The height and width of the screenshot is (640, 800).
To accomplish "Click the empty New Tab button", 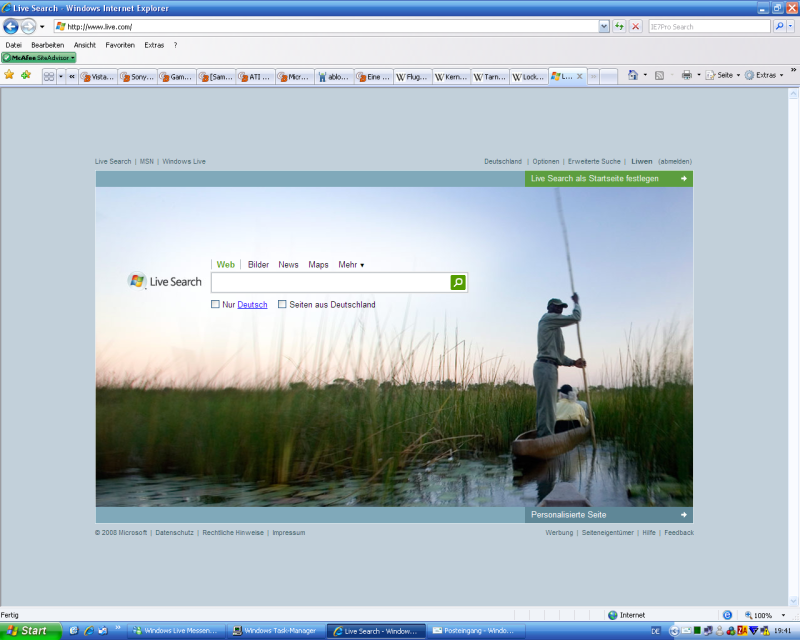I will pos(608,77).
